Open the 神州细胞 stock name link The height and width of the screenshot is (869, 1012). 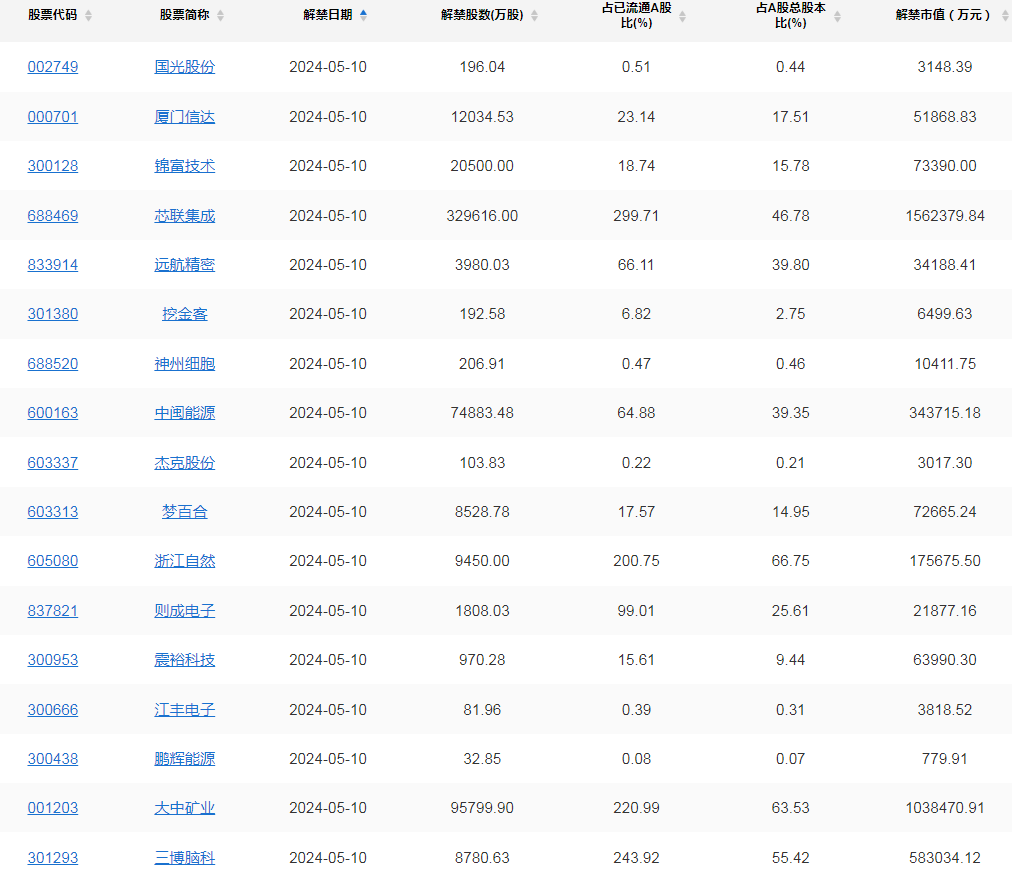tap(185, 363)
